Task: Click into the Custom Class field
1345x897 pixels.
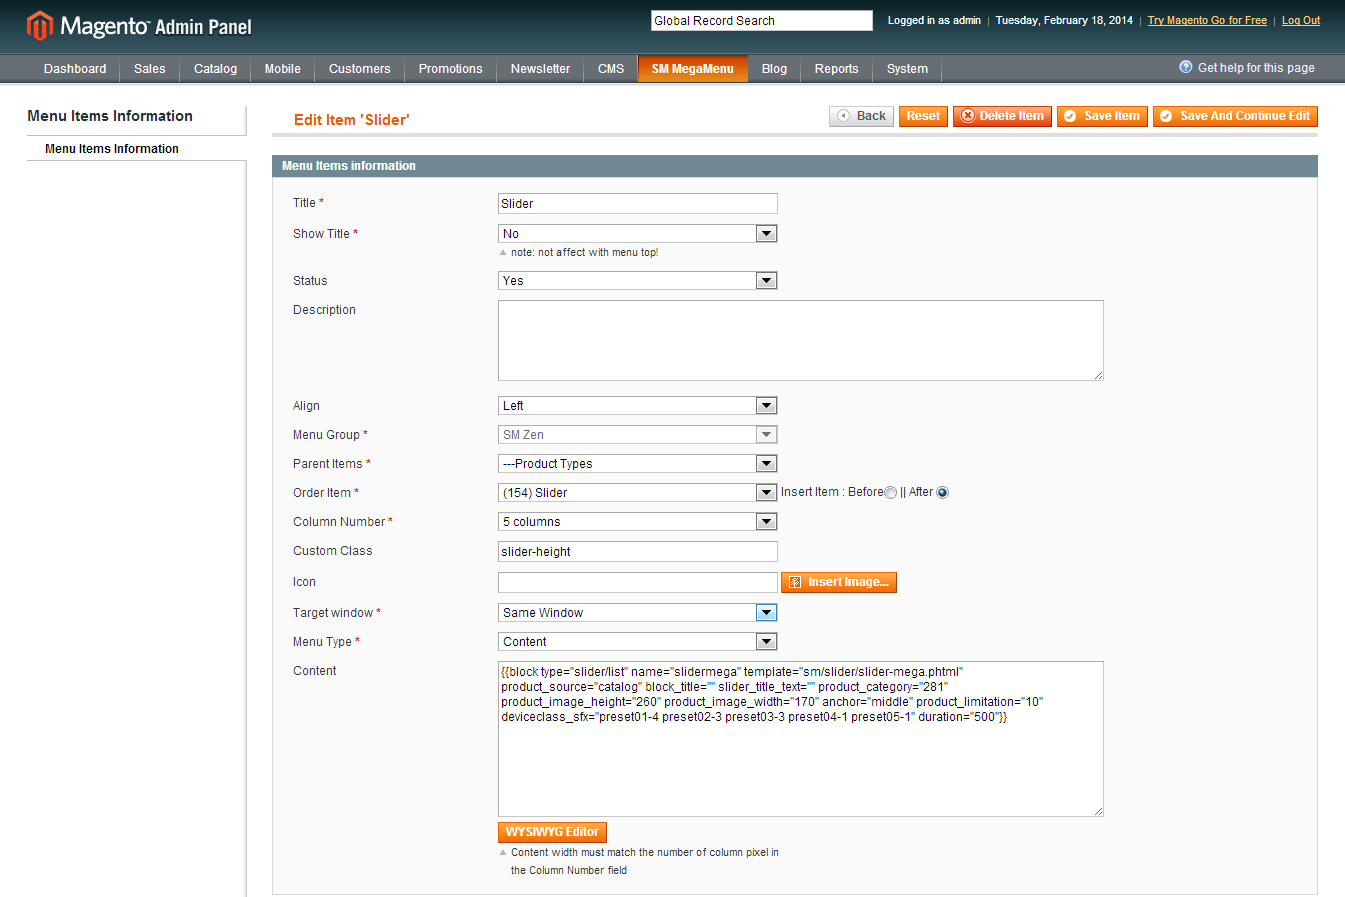Action: point(638,552)
